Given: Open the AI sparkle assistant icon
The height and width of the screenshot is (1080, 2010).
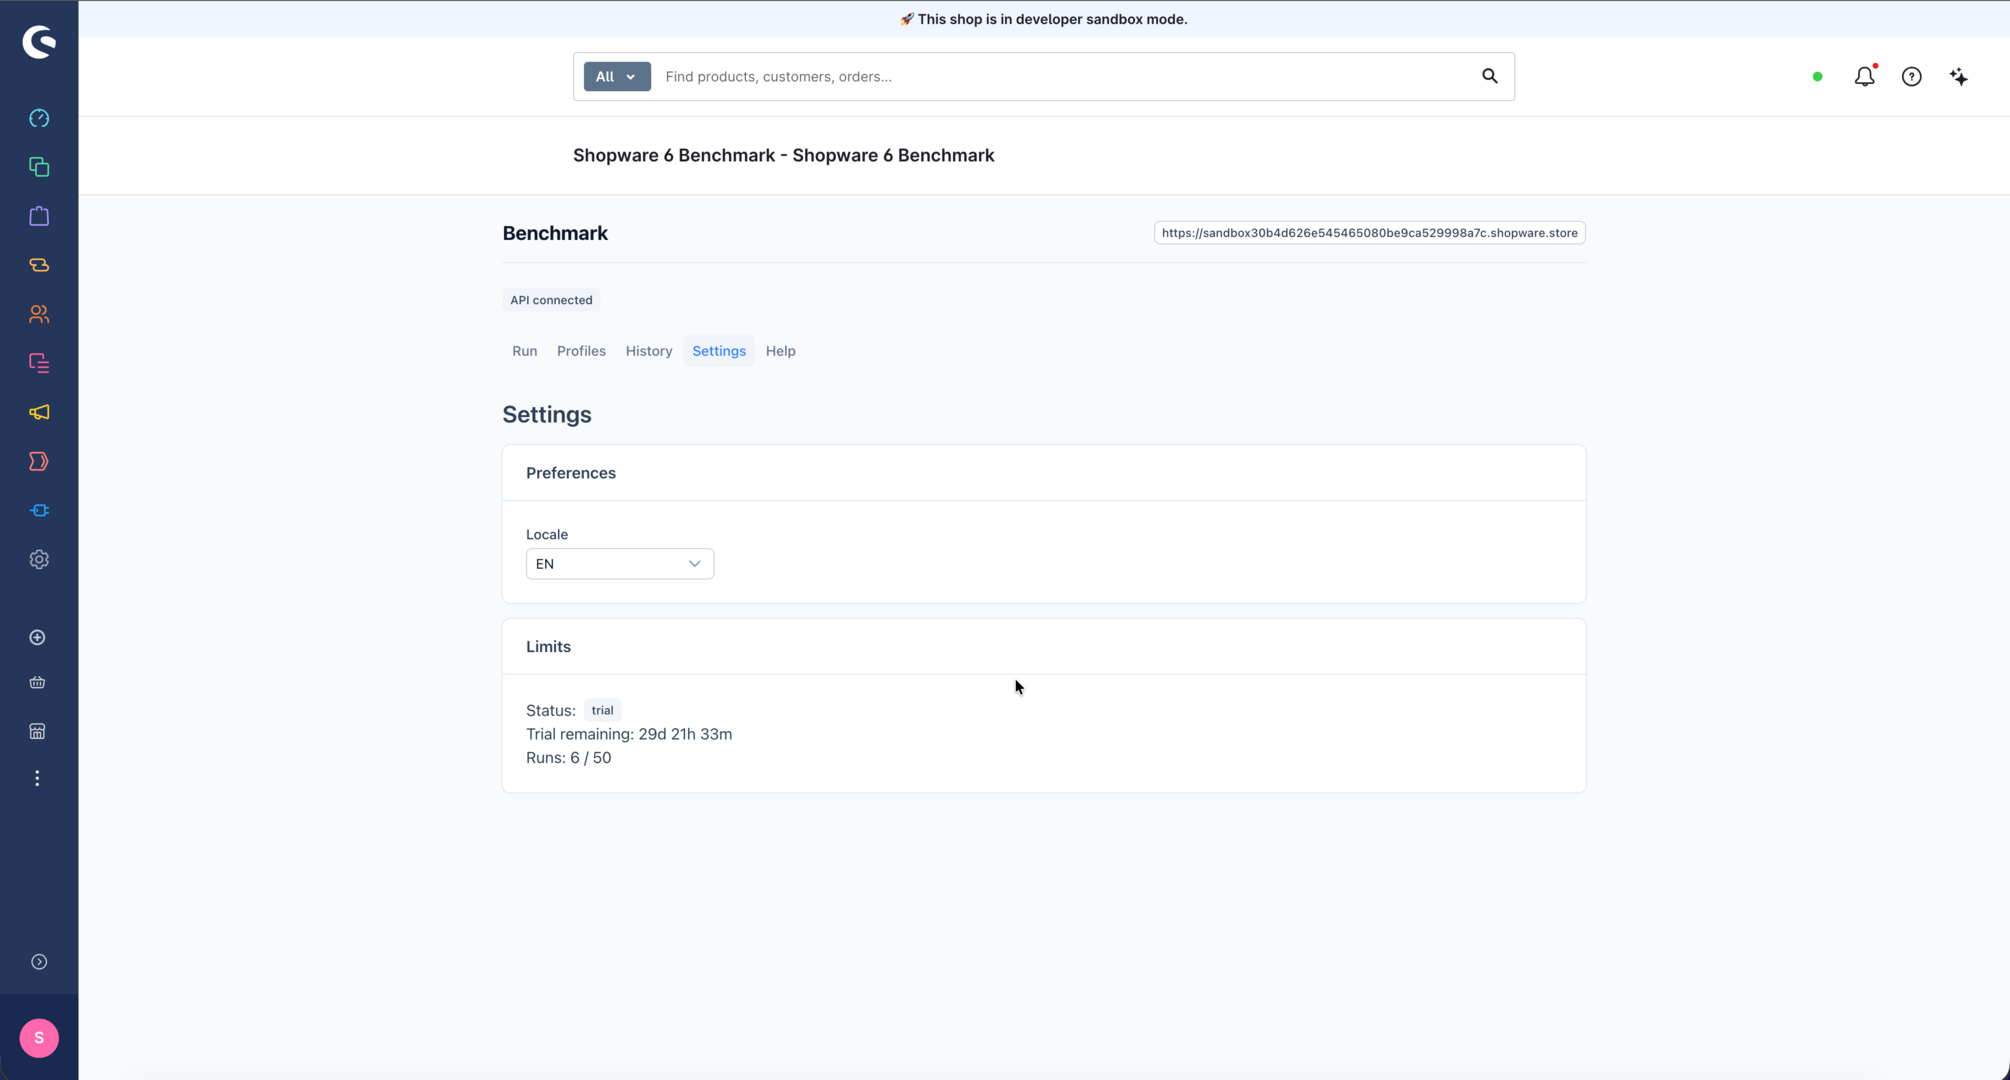Looking at the screenshot, I should tap(1959, 77).
